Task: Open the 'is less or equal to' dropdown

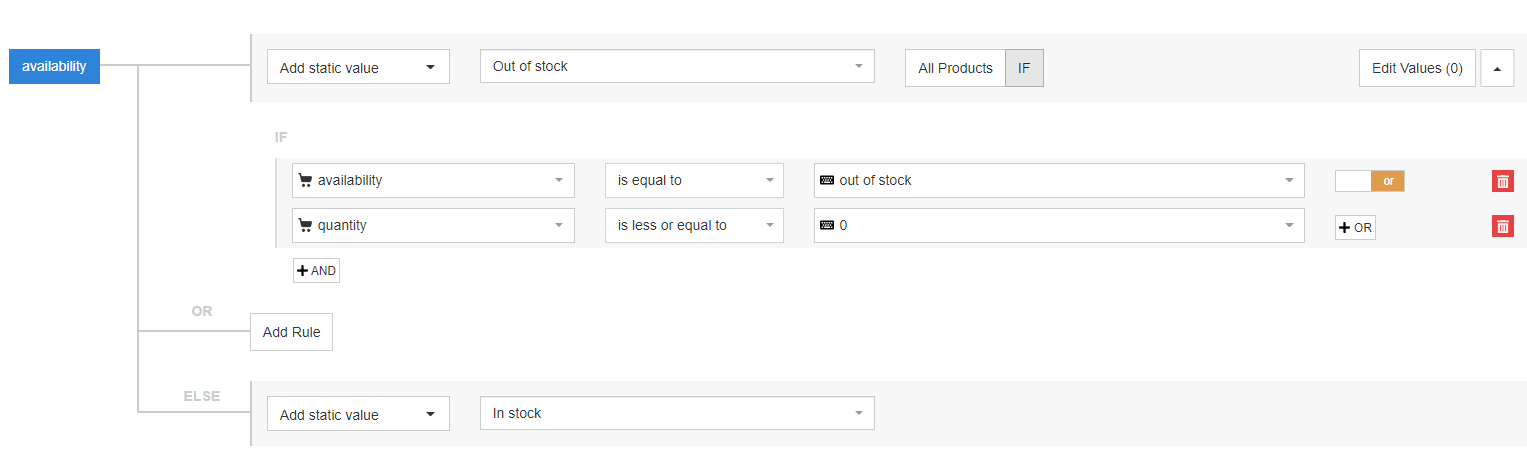Action: pos(694,226)
